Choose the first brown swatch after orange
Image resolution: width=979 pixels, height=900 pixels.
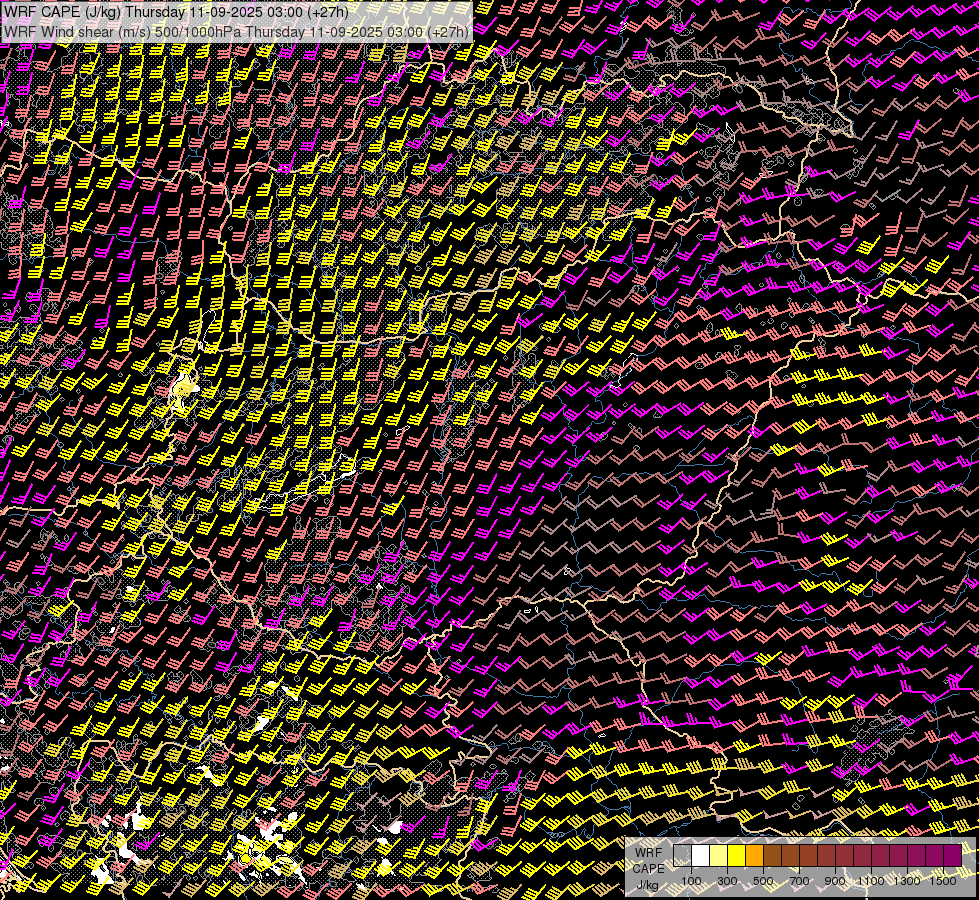click(x=772, y=855)
